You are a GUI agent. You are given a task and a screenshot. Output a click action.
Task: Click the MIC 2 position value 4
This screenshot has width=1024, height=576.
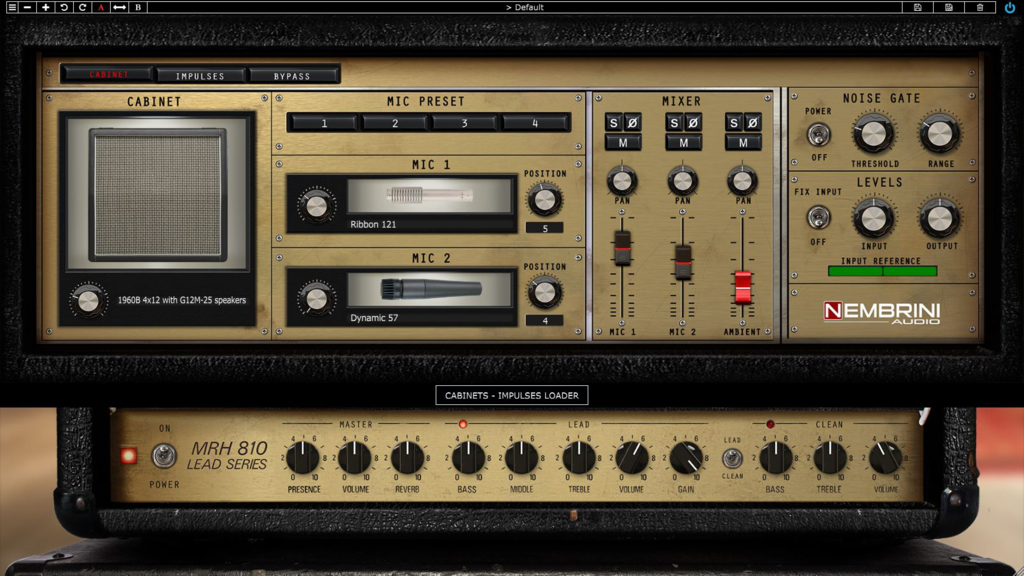pos(545,321)
